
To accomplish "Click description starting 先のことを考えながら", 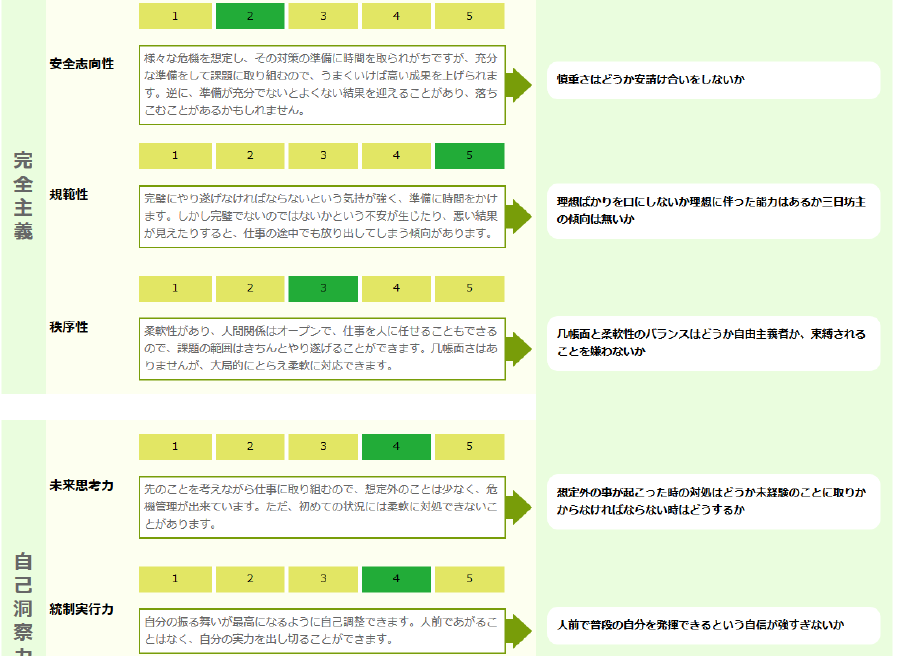I will click(322, 507).
